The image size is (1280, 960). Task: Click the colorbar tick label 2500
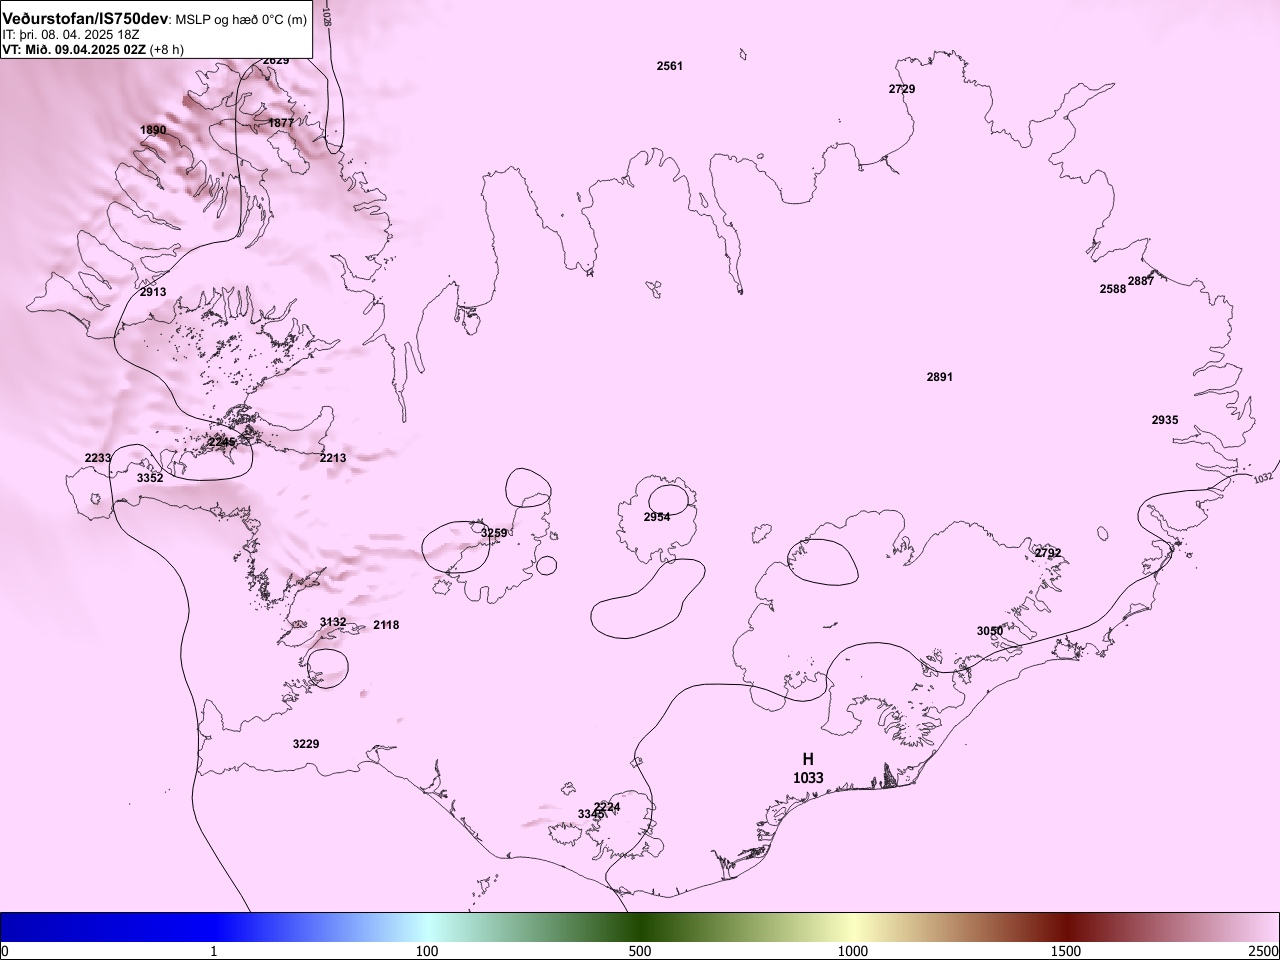1264,951
